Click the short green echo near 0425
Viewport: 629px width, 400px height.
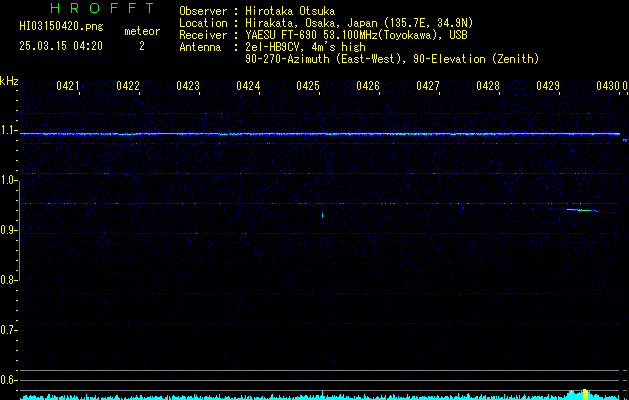(322, 215)
